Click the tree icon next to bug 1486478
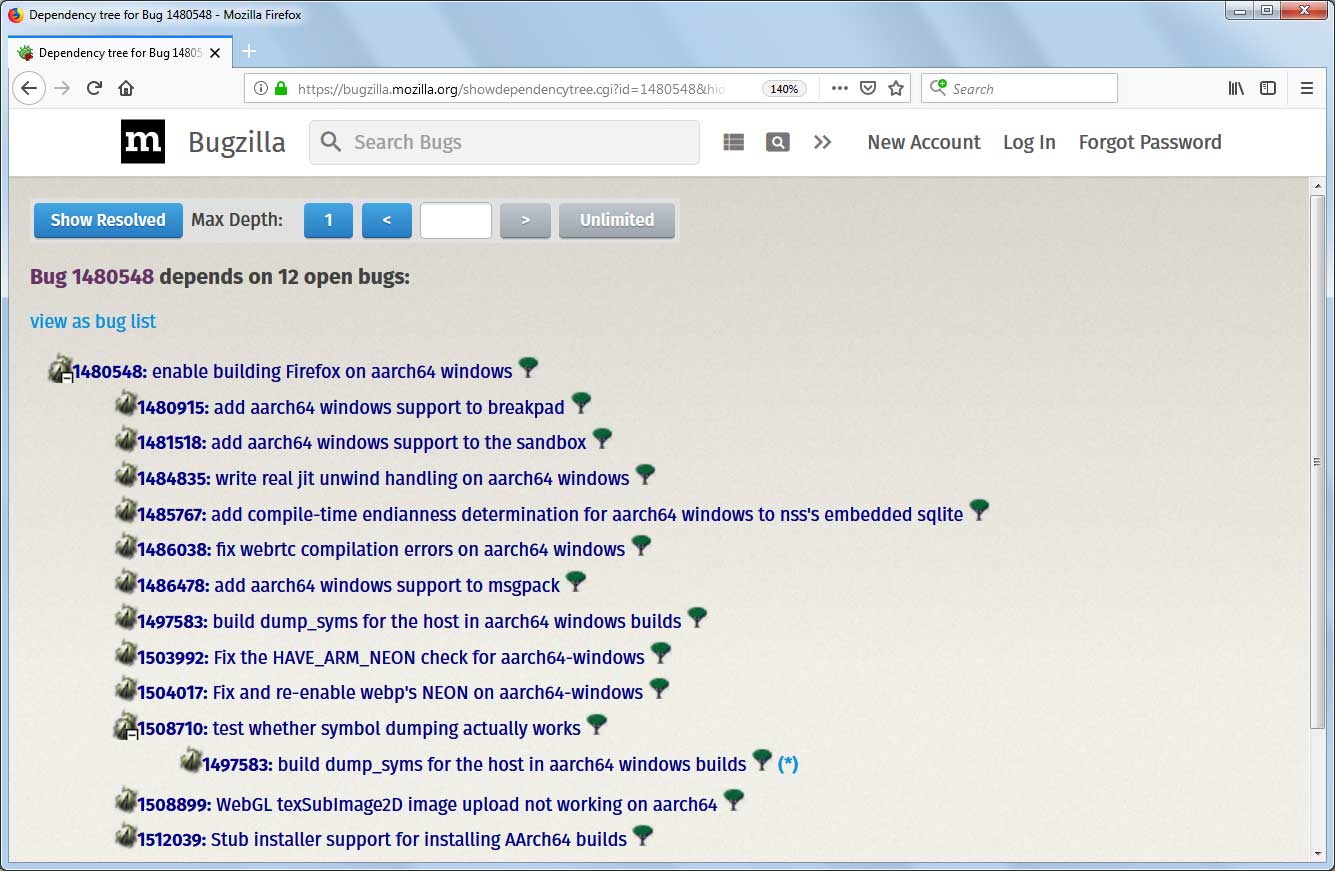This screenshot has height=871, width=1335. (x=576, y=582)
